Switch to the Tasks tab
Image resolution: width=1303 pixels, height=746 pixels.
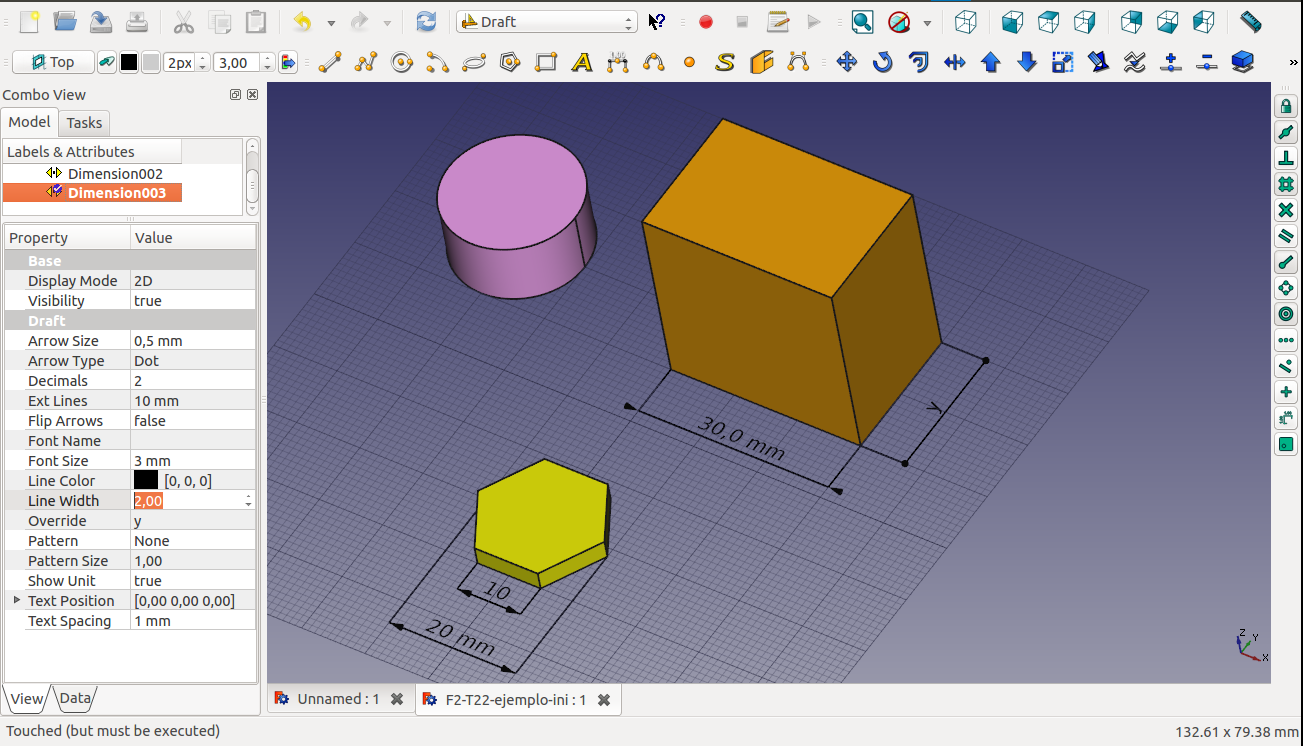[84, 123]
